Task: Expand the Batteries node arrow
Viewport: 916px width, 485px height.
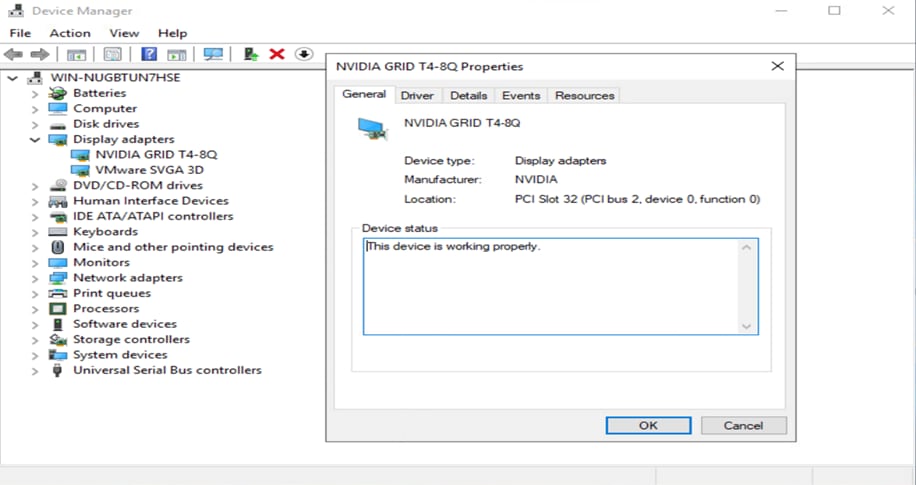Action: tap(35, 93)
